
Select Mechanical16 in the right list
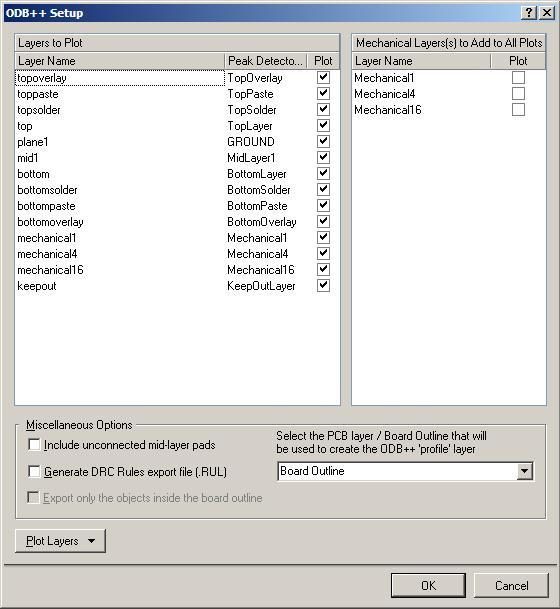[388, 110]
